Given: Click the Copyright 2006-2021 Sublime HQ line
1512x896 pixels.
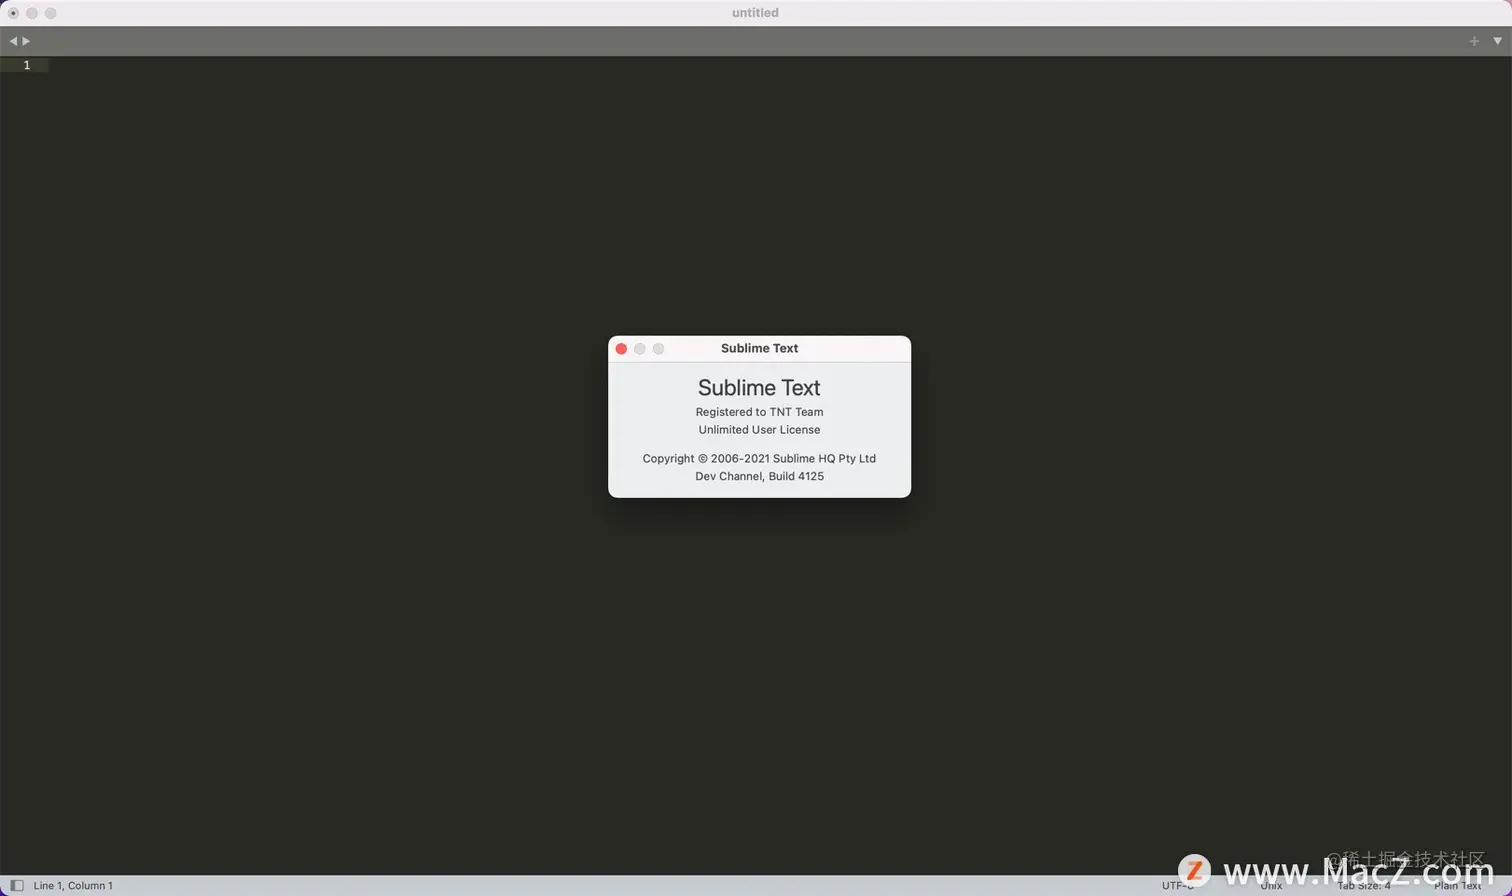Looking at the screenshot, I should 759,459.
